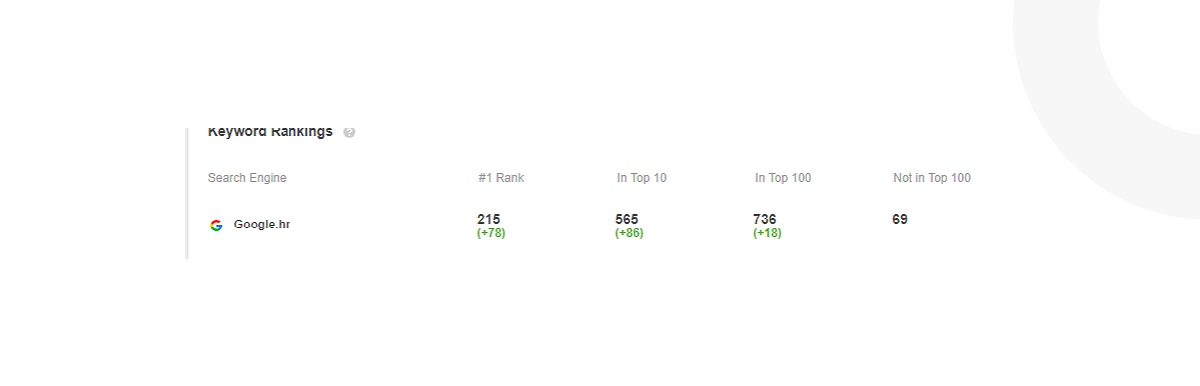Screen dimensions: 1200x386
Task: Open the 215 value under #1 Rank
Action: click(x=489, y=219)
